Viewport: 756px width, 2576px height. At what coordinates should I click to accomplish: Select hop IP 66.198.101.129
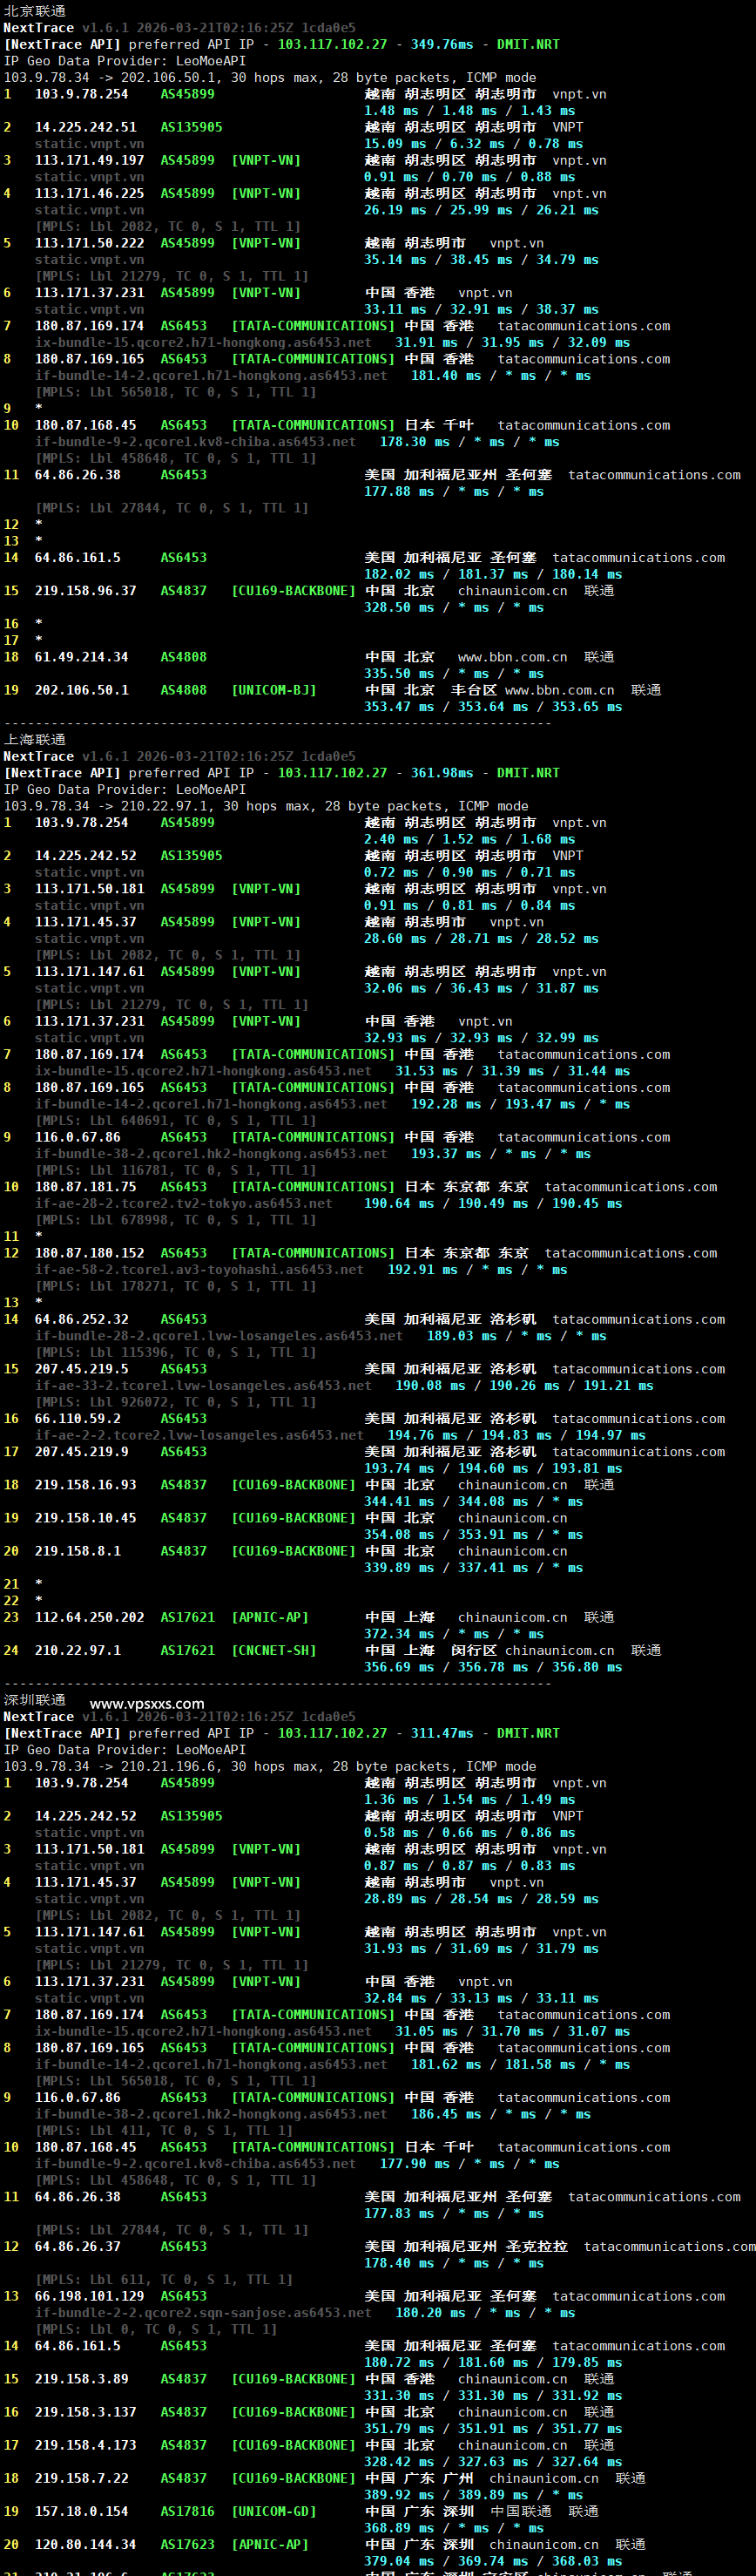(x=90, y=2296)
